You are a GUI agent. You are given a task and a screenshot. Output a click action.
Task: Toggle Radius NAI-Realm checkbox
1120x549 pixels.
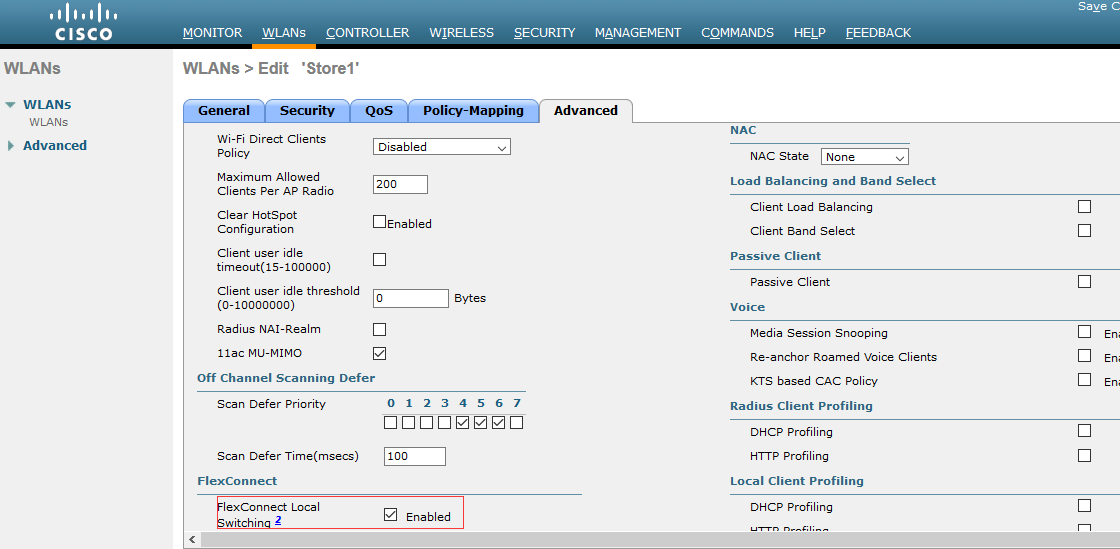(x=379, y=329)
